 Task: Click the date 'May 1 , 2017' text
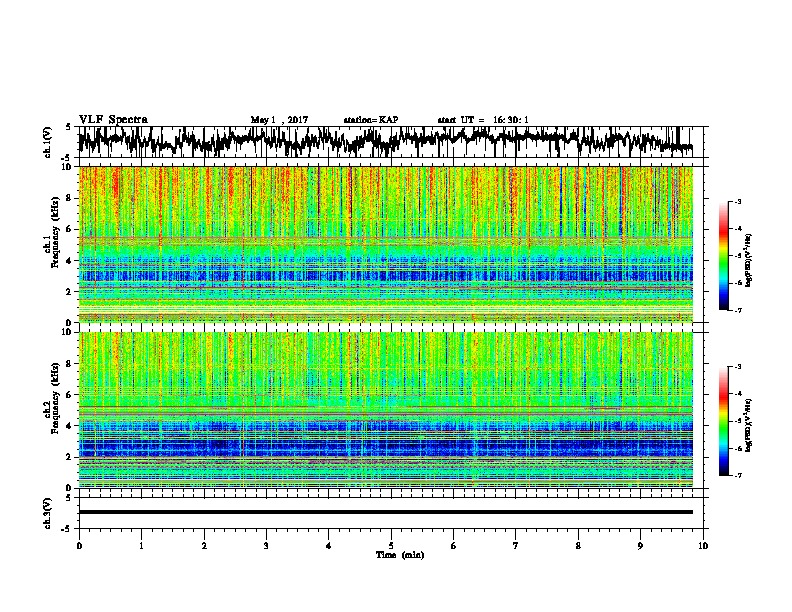tap(279, 120)
